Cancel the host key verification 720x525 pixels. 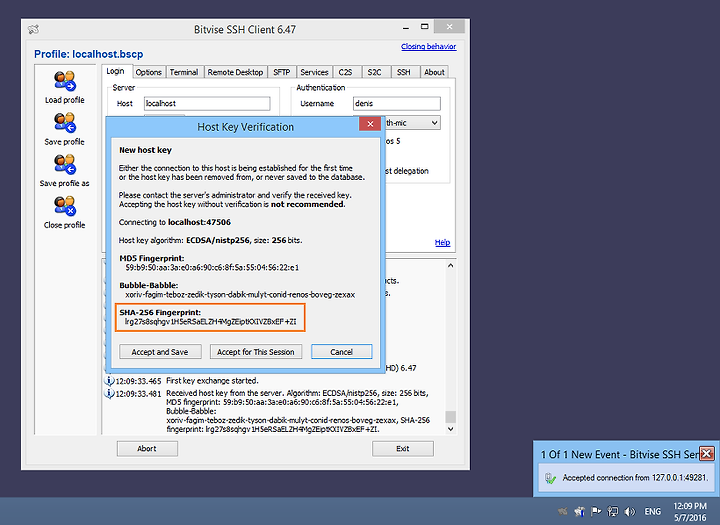342,352
